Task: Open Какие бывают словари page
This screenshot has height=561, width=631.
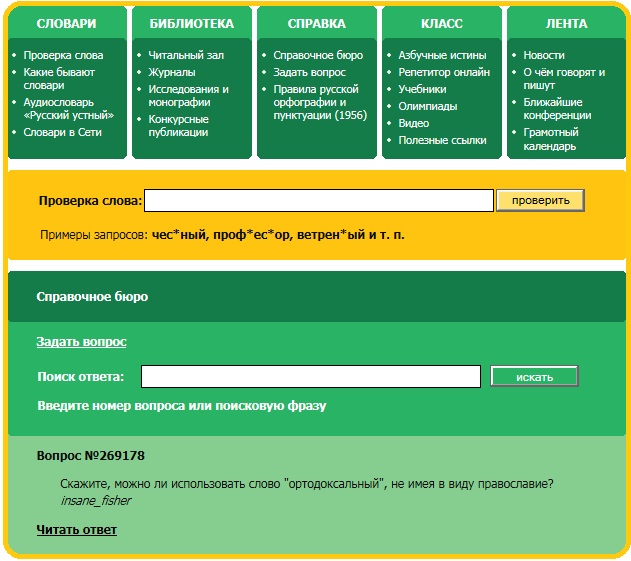Action: point(59,78)
